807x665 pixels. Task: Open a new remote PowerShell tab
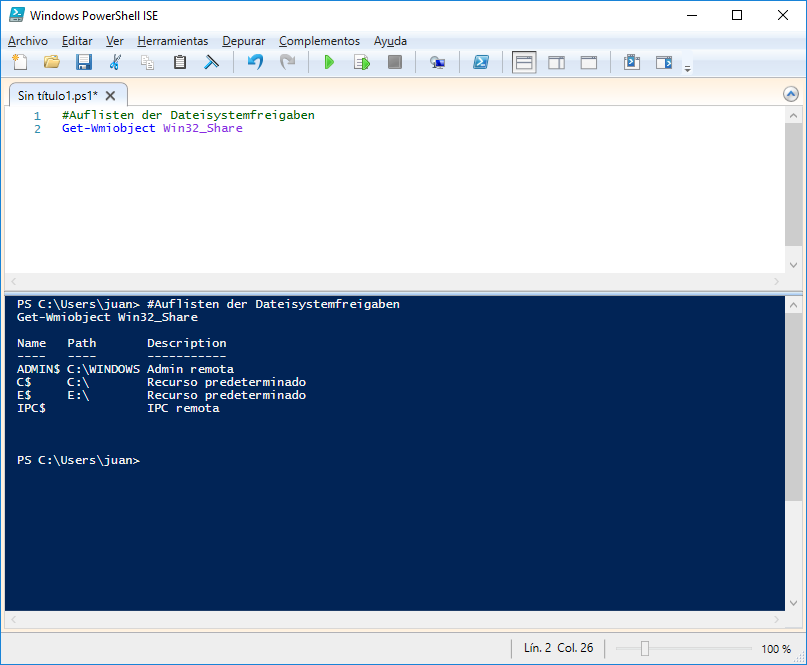(437, 62)
